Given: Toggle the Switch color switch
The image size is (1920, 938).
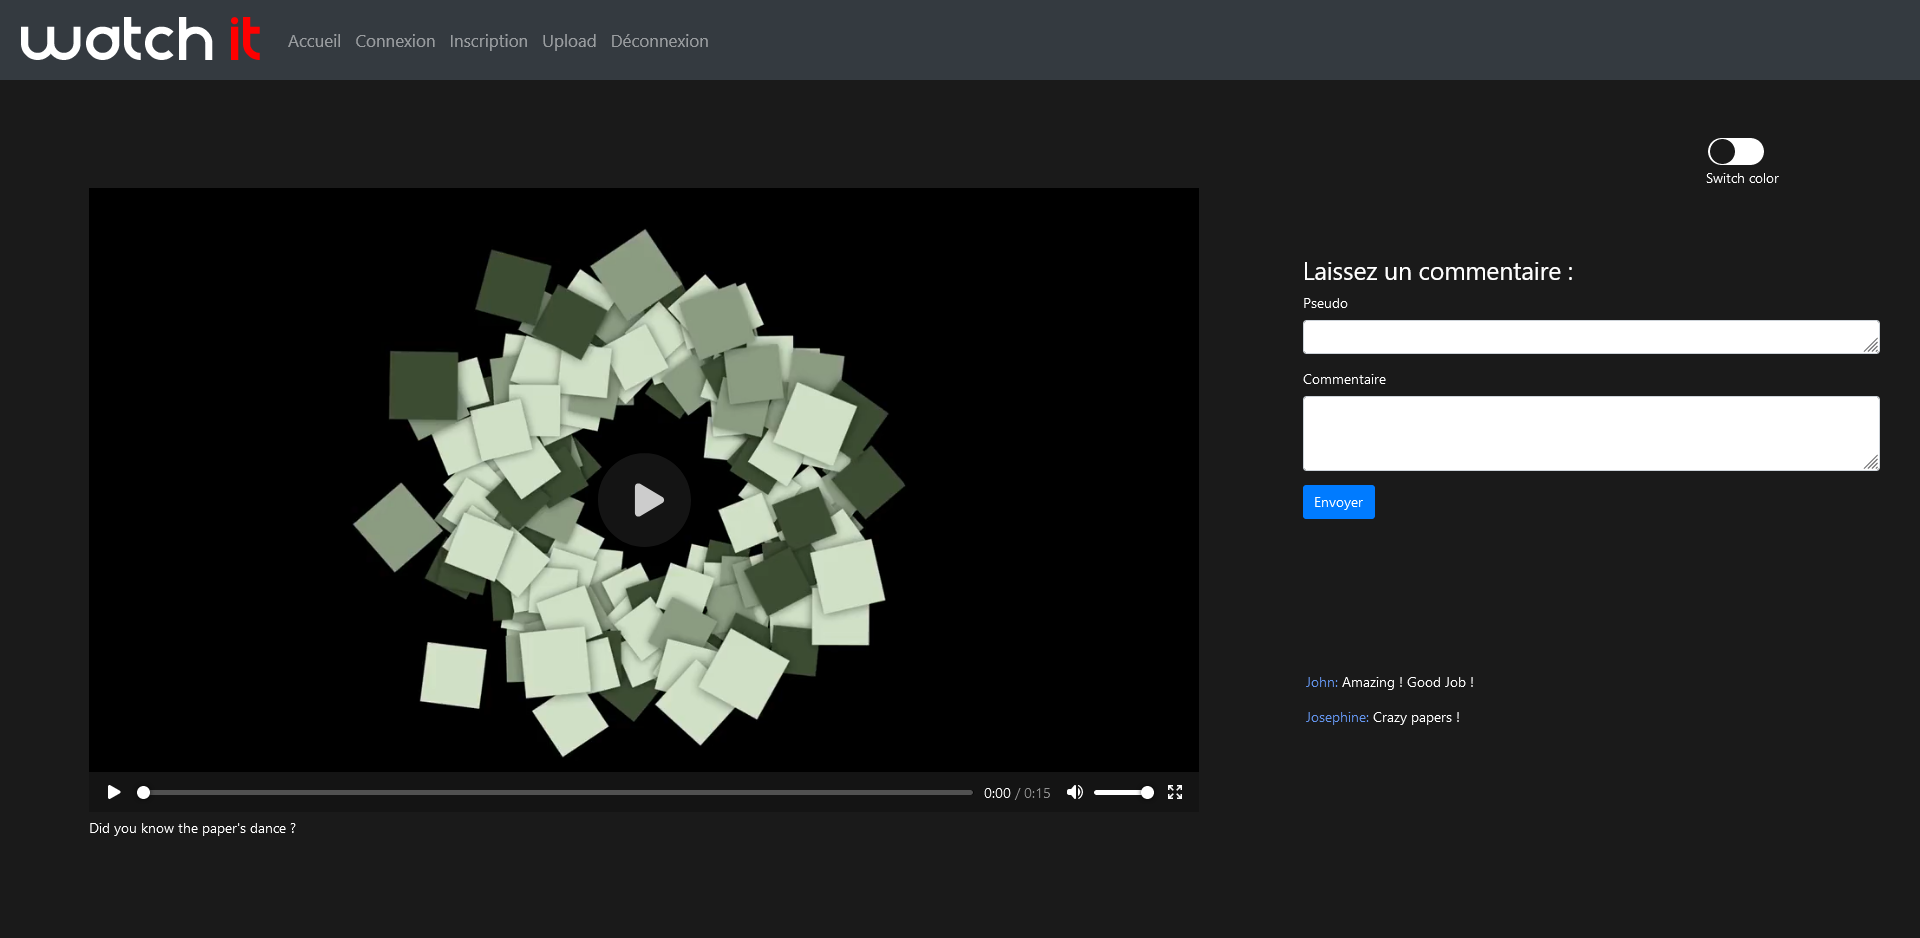Looking at the screenshot, I should pos(1735,151).
